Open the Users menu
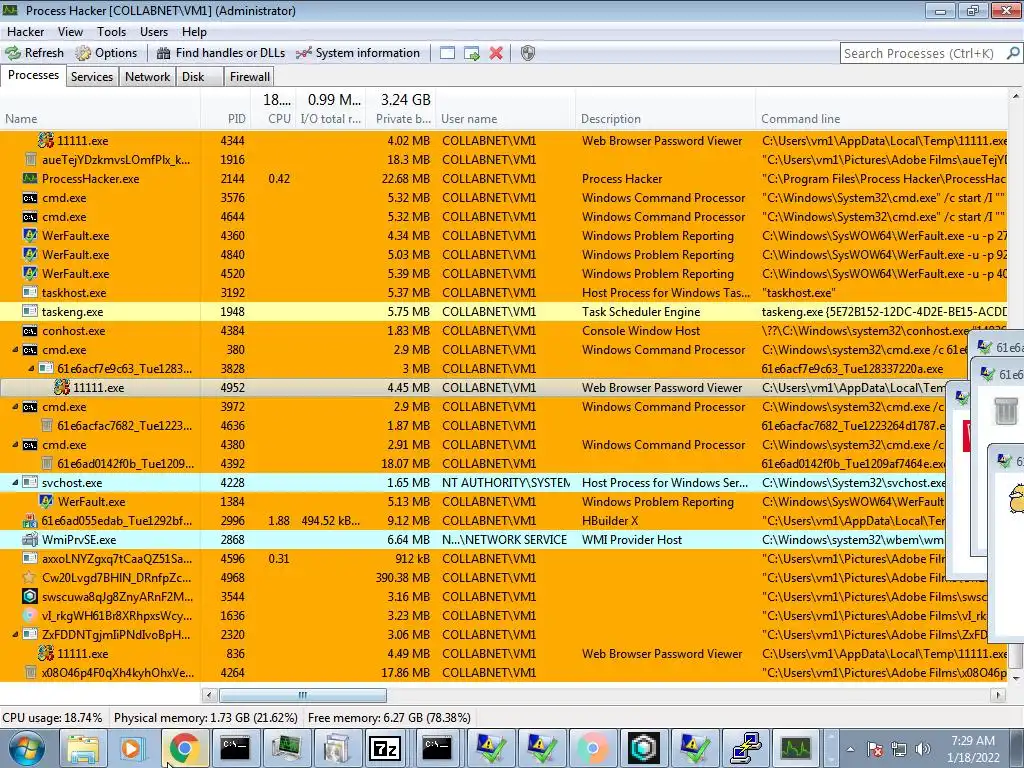Viewport: 1024px width, 768px height. [153, 31]
